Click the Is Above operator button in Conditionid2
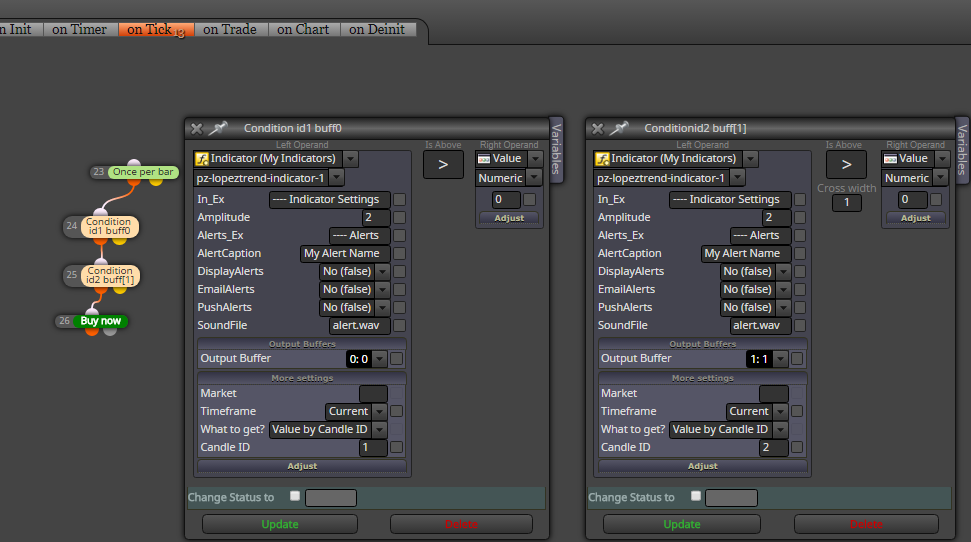 tap(846, 165)
